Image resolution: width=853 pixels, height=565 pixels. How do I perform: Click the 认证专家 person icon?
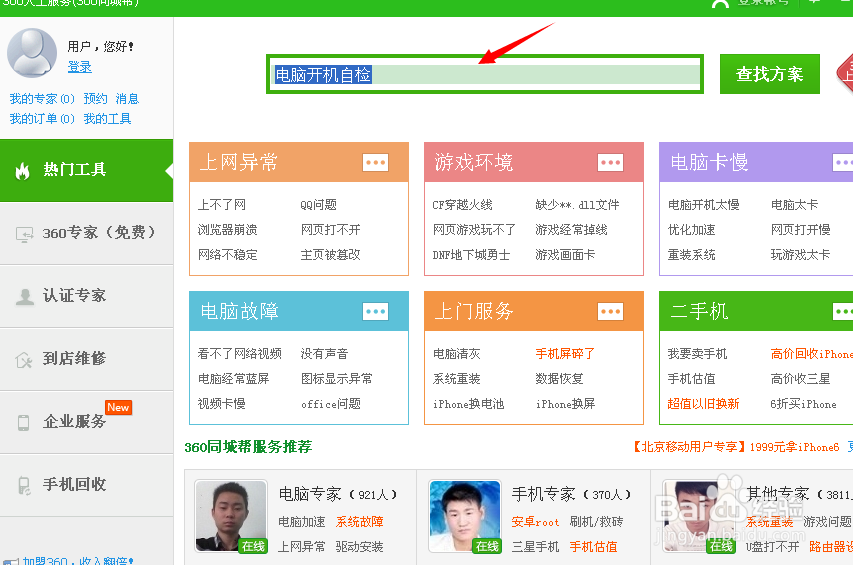tap(24, 296)
